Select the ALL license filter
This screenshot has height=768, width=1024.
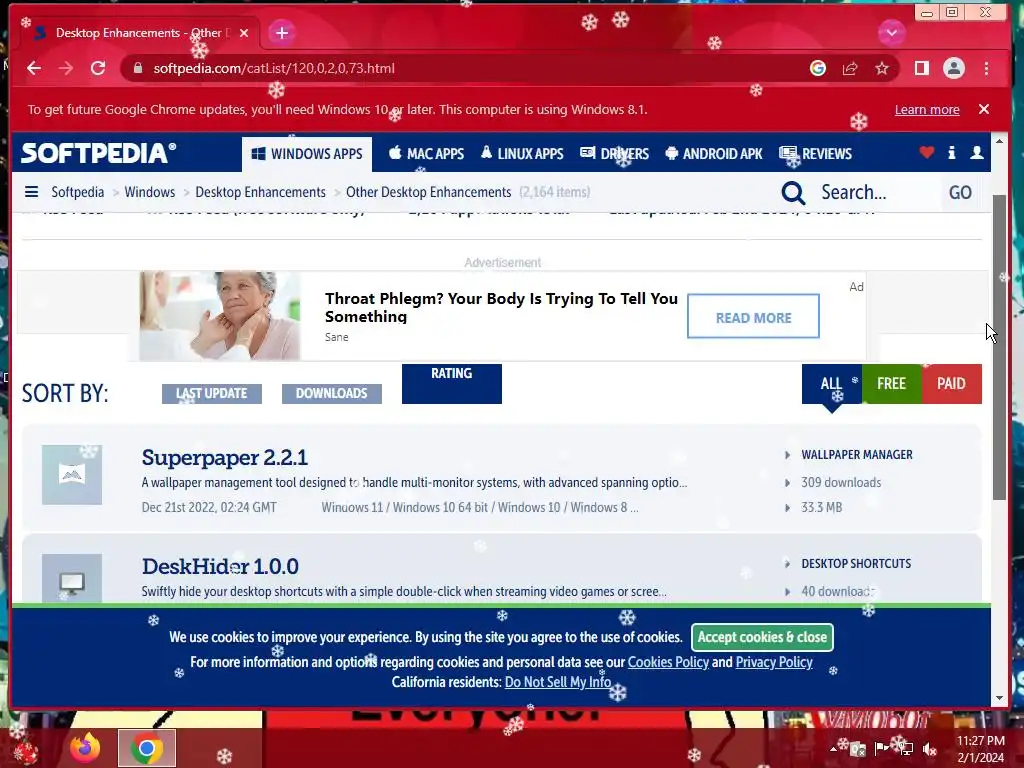pos(831,383)
